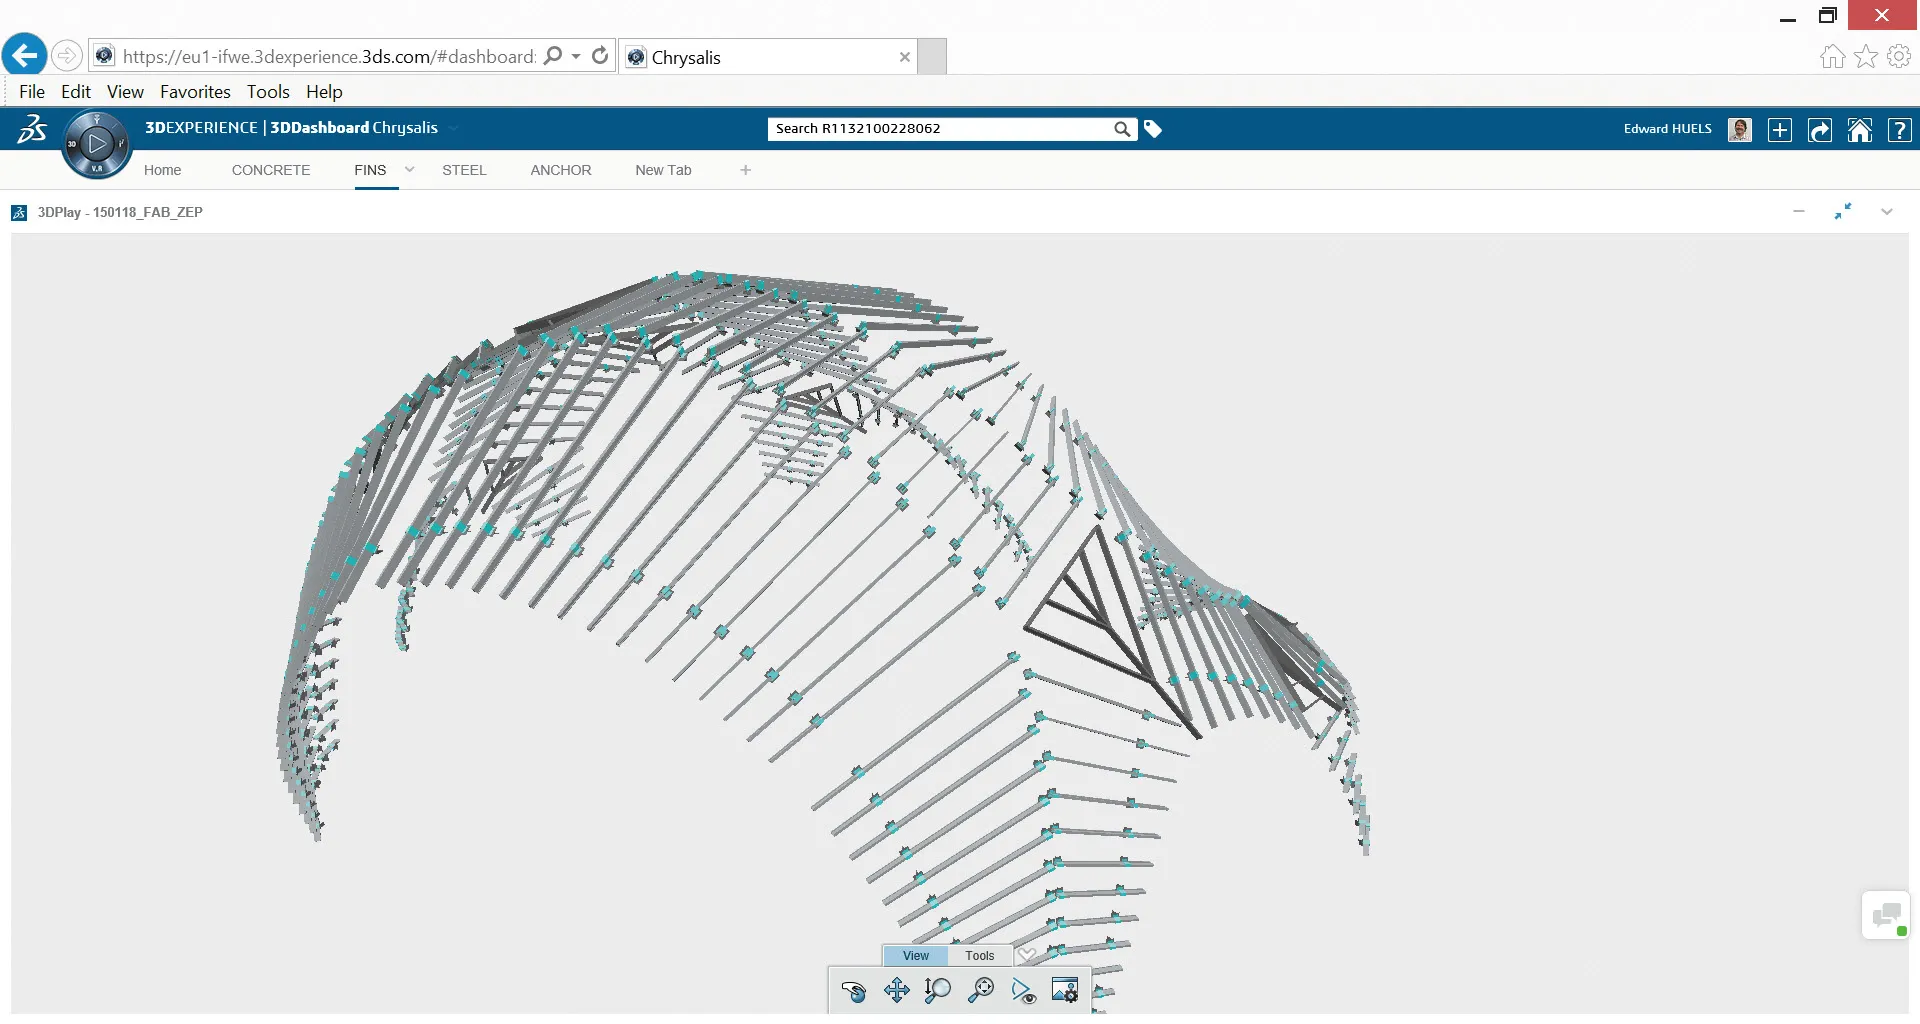Open the Add plus icon in header

click(1780, 130)
